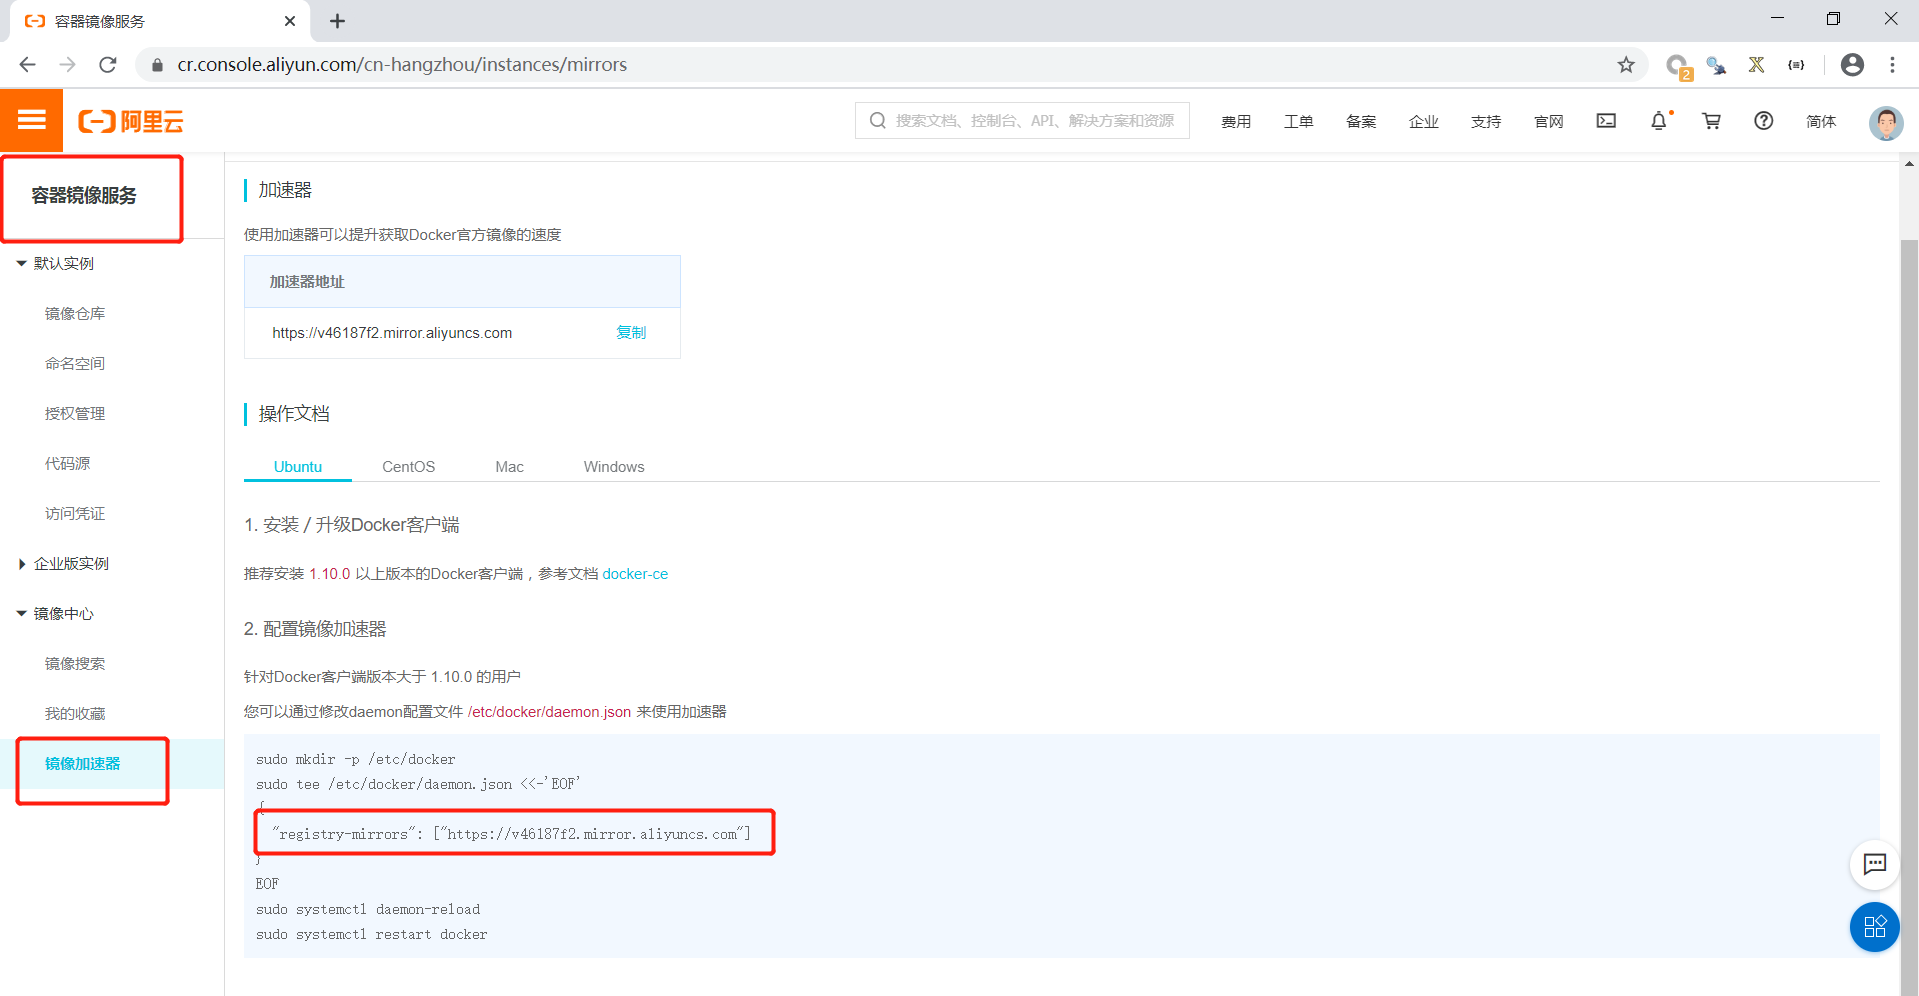This screenshot has height=996, width=1919.
Task: Click the console search input field
Action: pyautogui.click(x=1022, y=121)
